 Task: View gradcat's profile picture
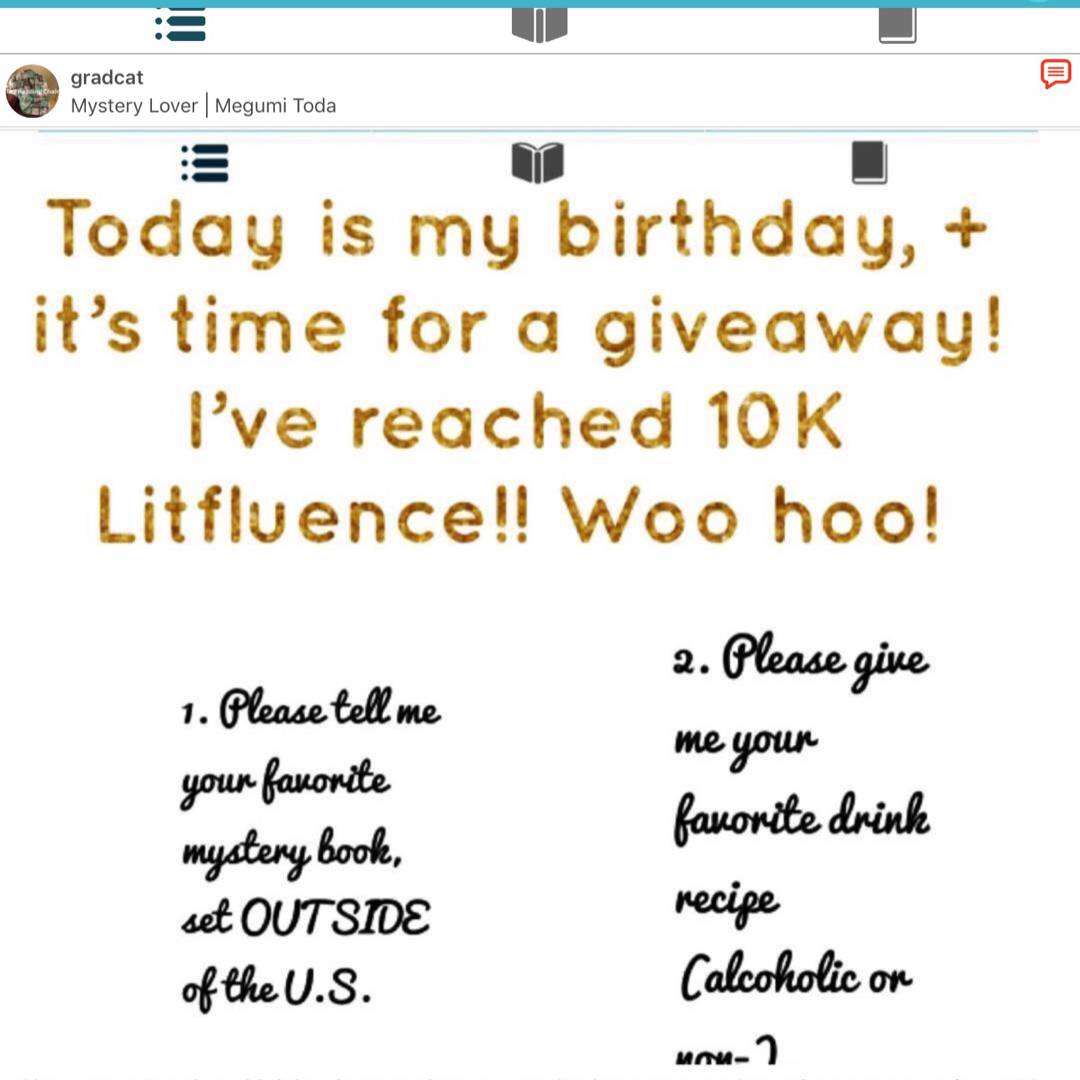[x=32, y=91]
